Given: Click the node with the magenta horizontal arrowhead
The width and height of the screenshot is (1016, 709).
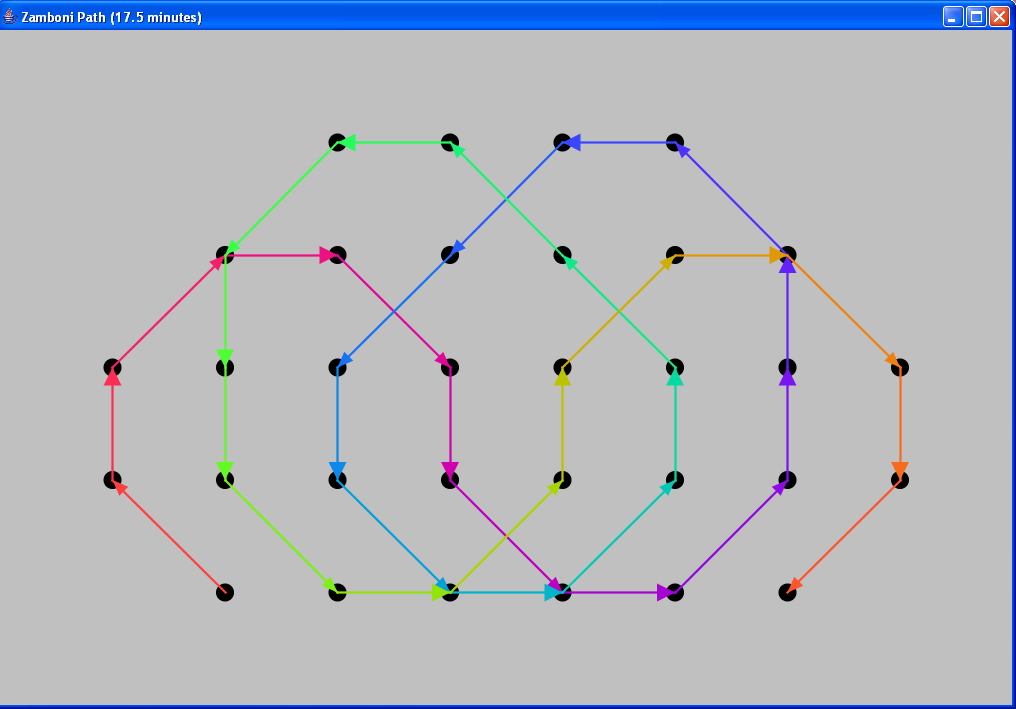Looking at the screenshot, I should pyautogui.click(x=338, y=255).
